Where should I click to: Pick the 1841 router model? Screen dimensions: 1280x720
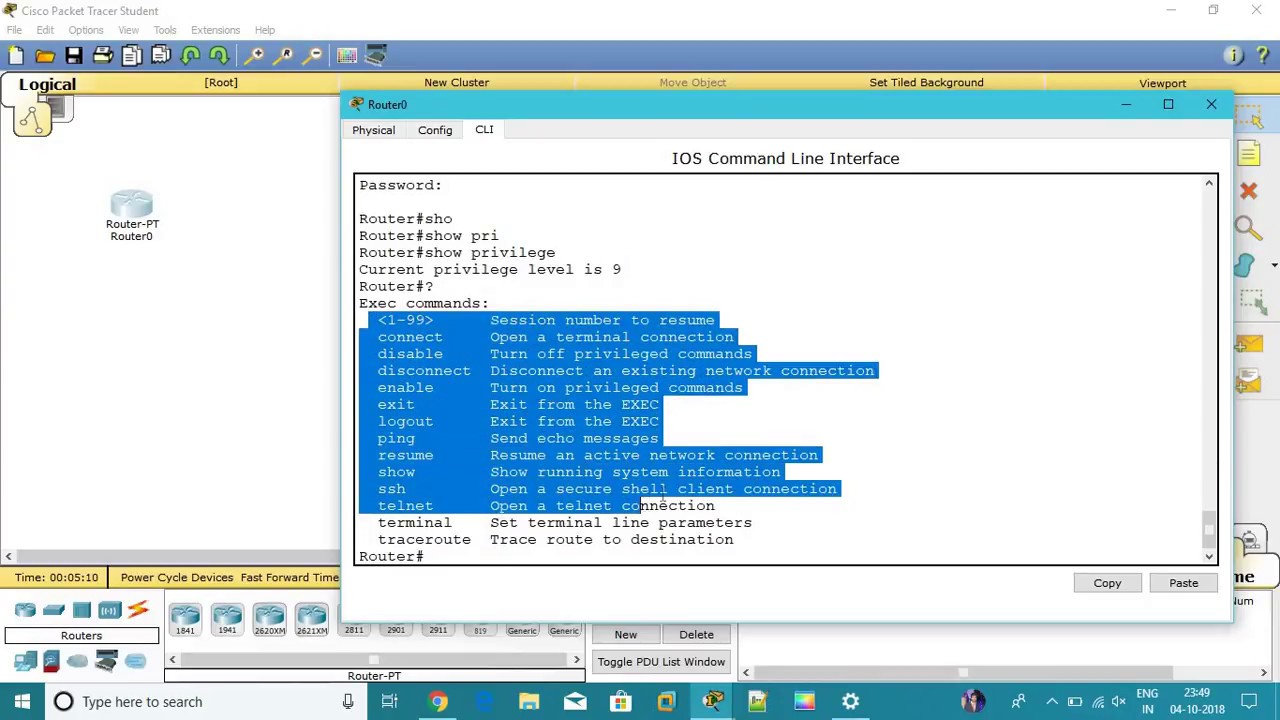click(x=185, y=619)
